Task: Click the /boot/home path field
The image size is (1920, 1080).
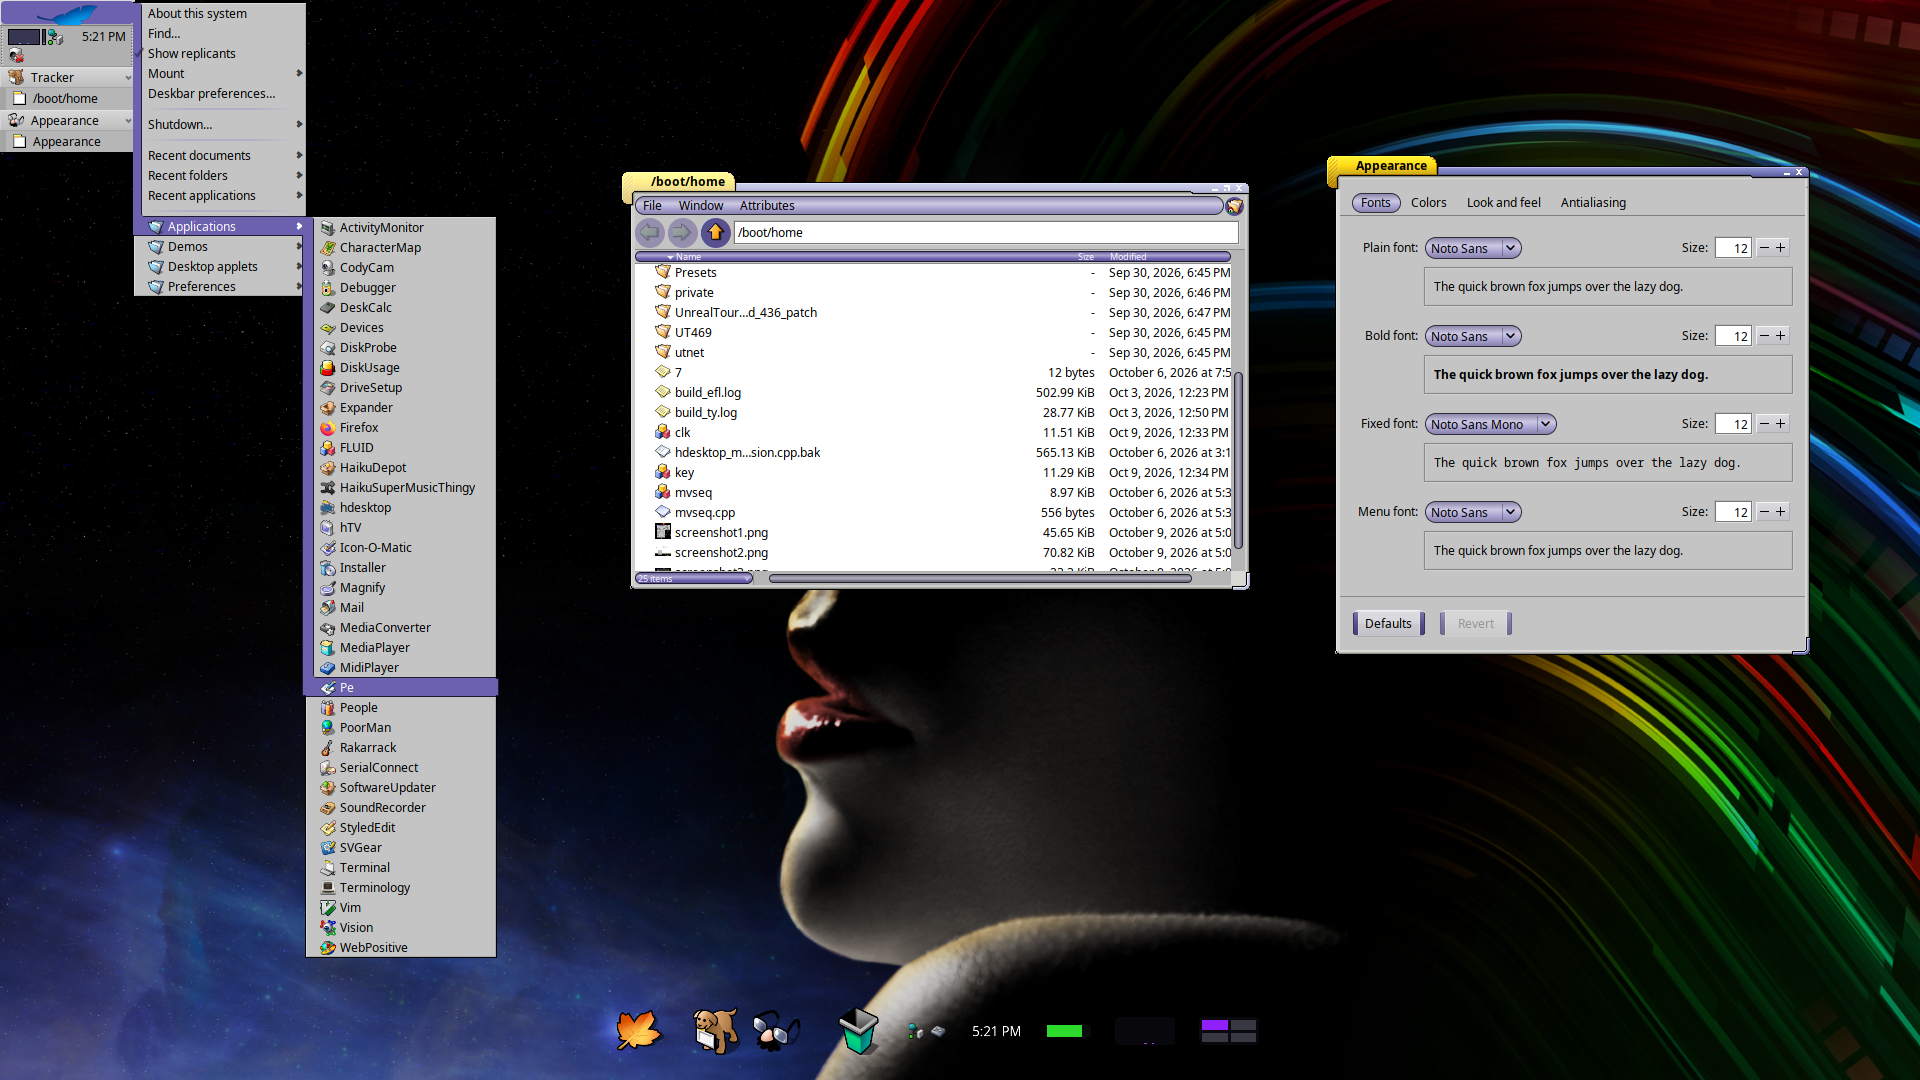Action: click(986, 232)
